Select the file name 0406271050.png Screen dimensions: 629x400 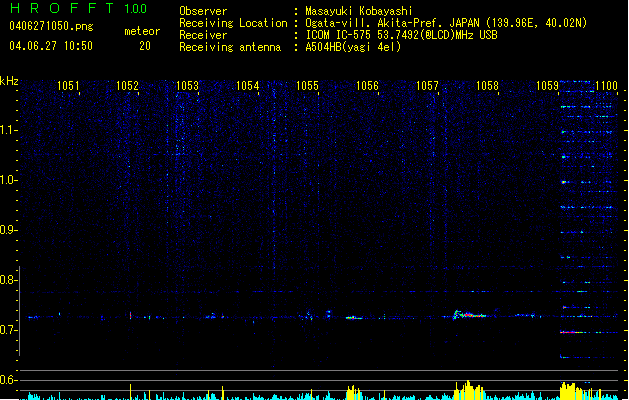click(x=51, y=27)
